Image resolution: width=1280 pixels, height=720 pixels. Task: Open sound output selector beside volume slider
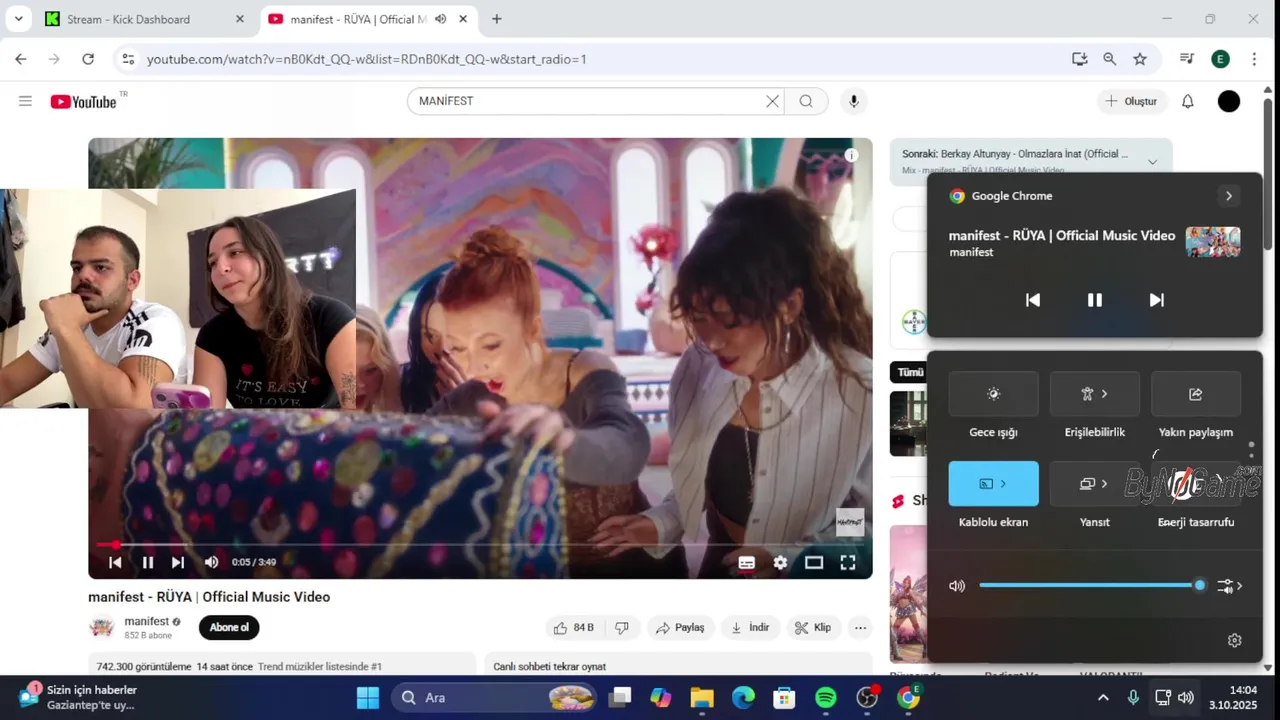click(1230, 586)
